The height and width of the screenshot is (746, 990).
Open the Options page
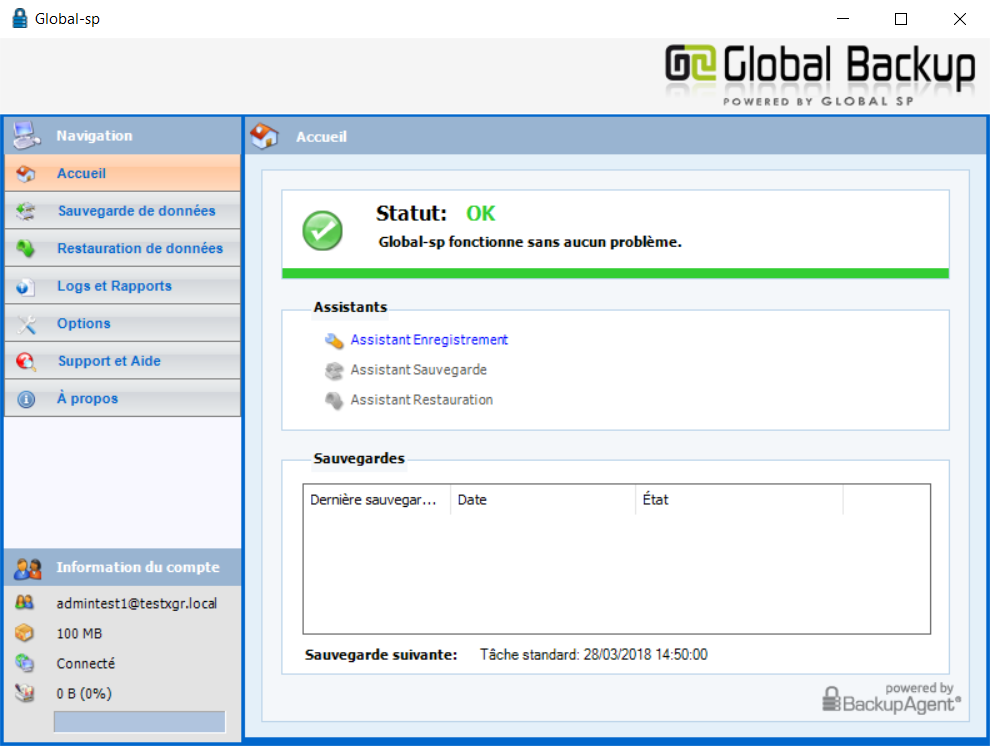pyautogui.click(x=122, y=324)
